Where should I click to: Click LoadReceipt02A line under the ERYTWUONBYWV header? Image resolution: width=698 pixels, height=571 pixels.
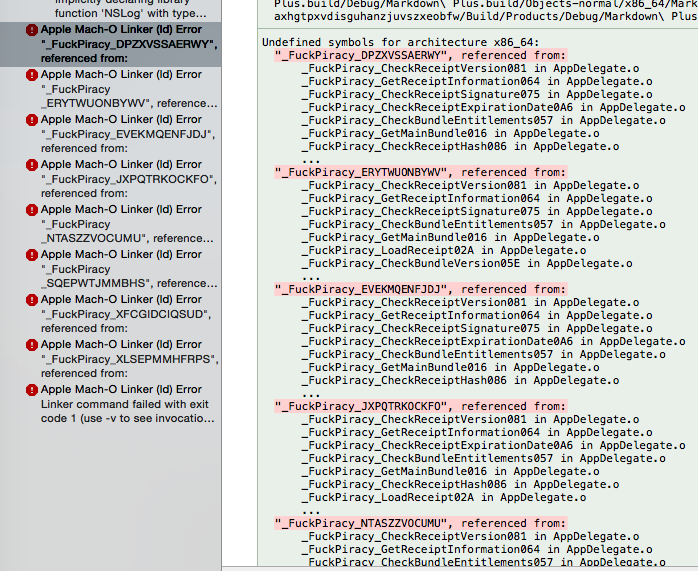pyautogui.click(x=444, y=251)
